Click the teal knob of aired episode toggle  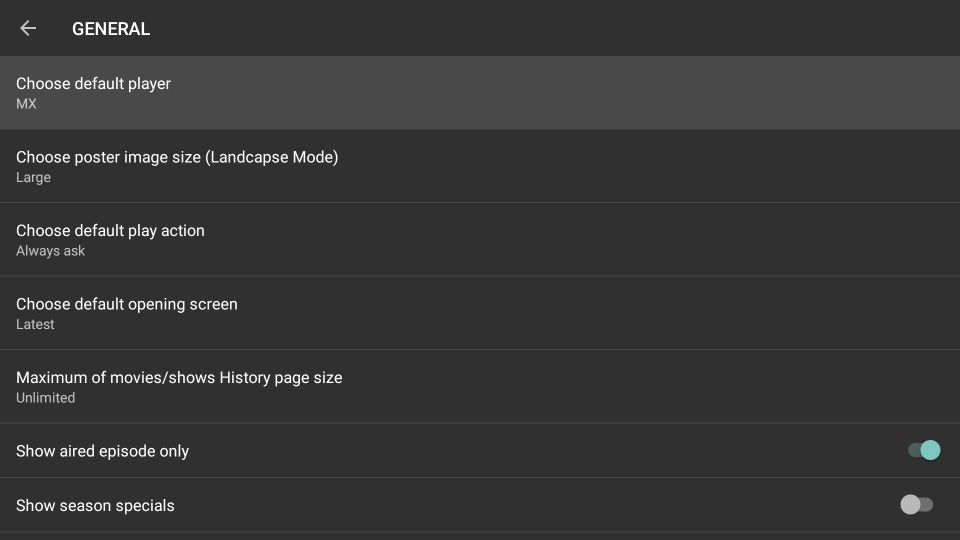930,450
